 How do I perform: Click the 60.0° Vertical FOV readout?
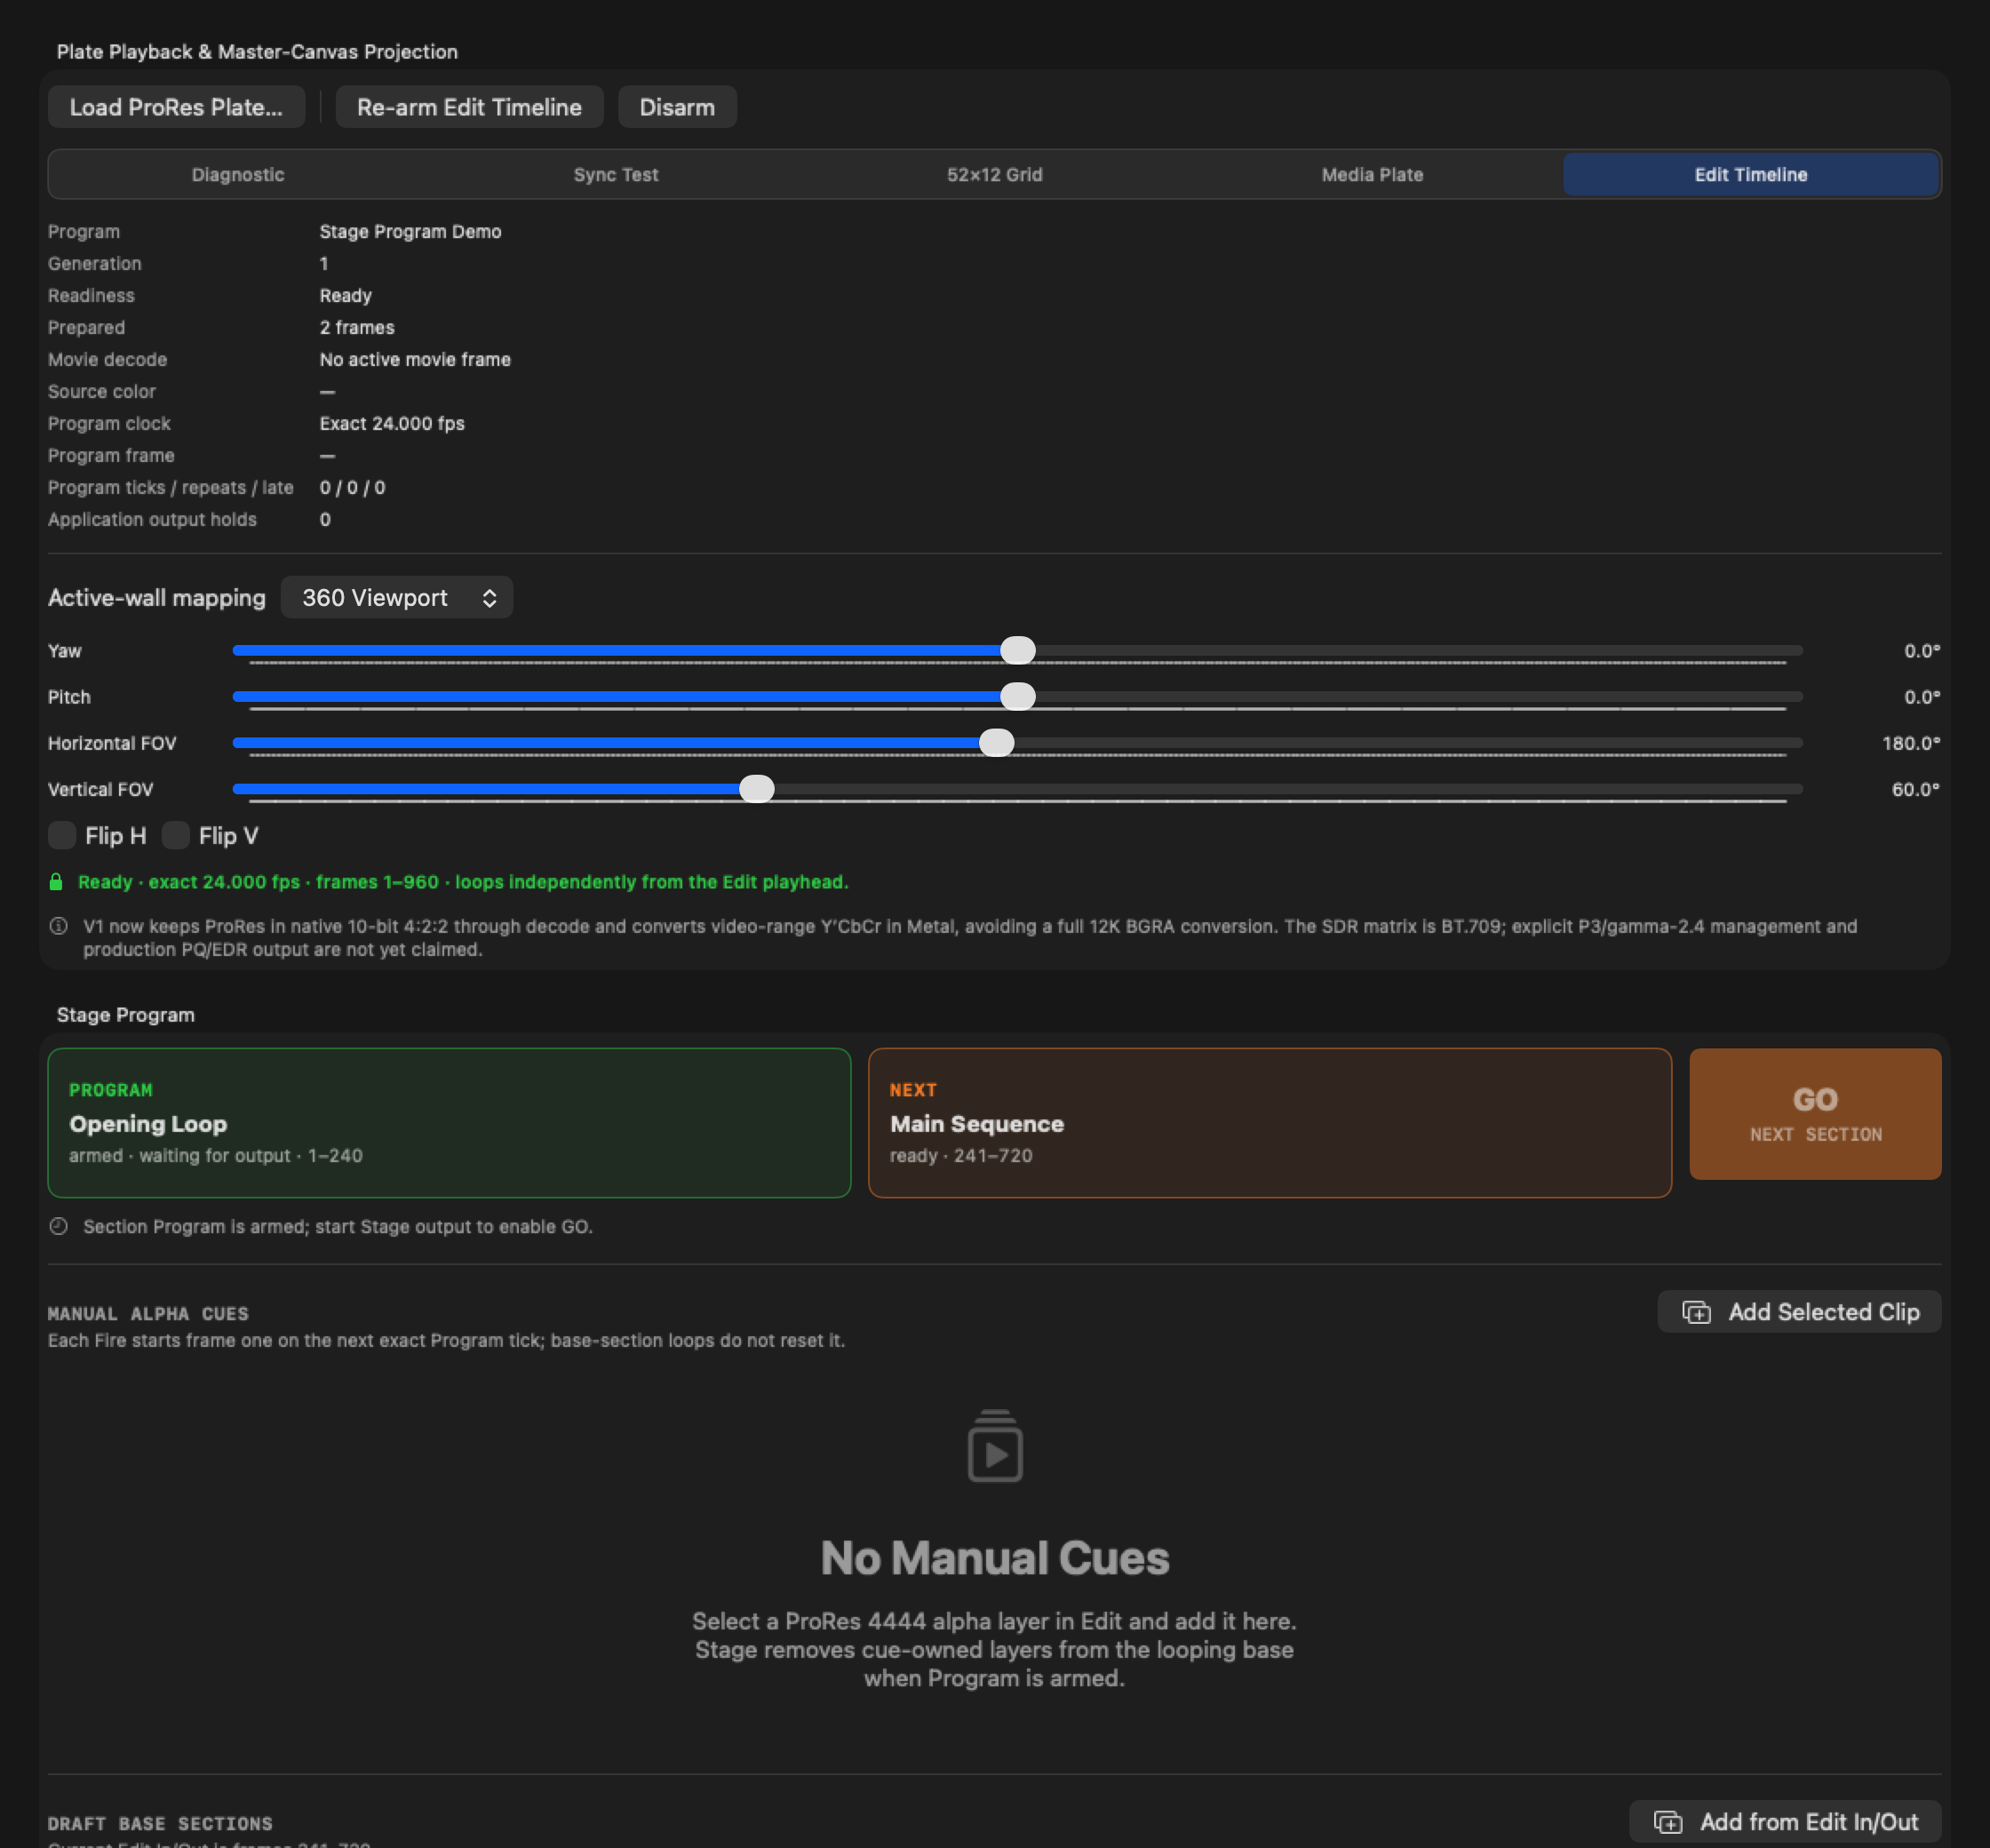[1915, 789]
